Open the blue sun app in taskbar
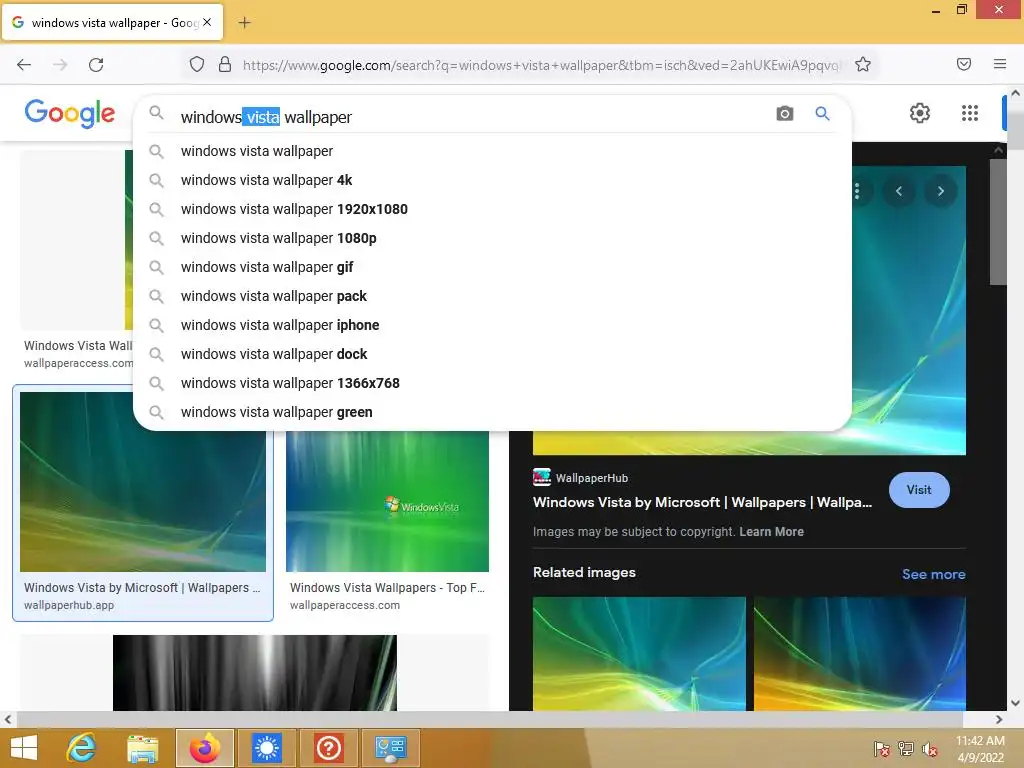 [266, 748]
